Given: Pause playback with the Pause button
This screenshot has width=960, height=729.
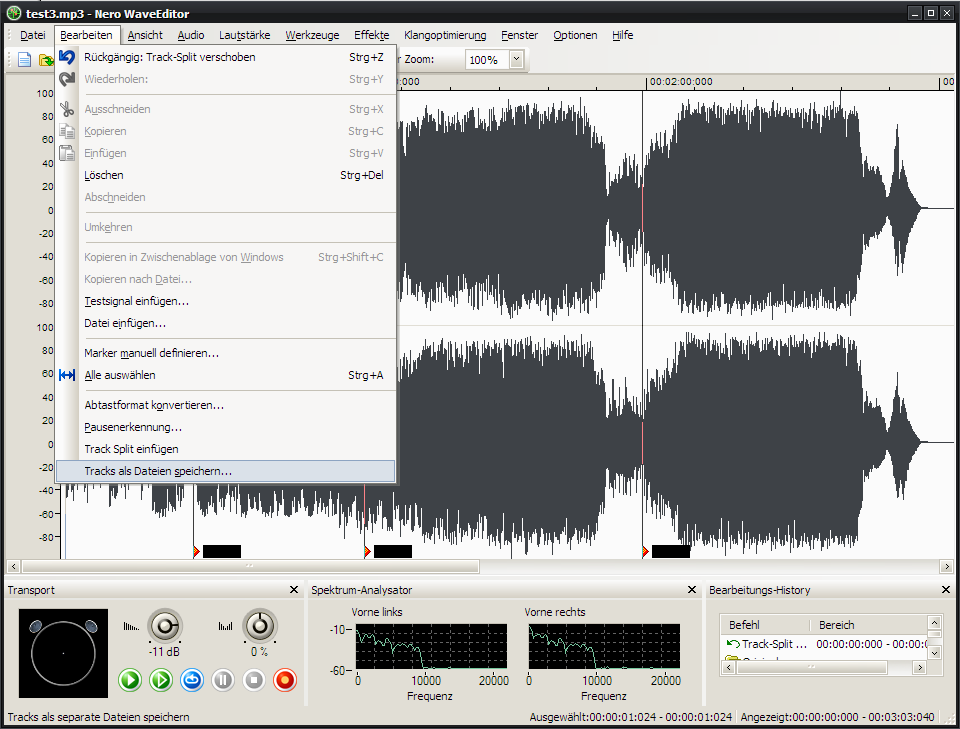Looking at the screenshot, I should tap(223, 680).
